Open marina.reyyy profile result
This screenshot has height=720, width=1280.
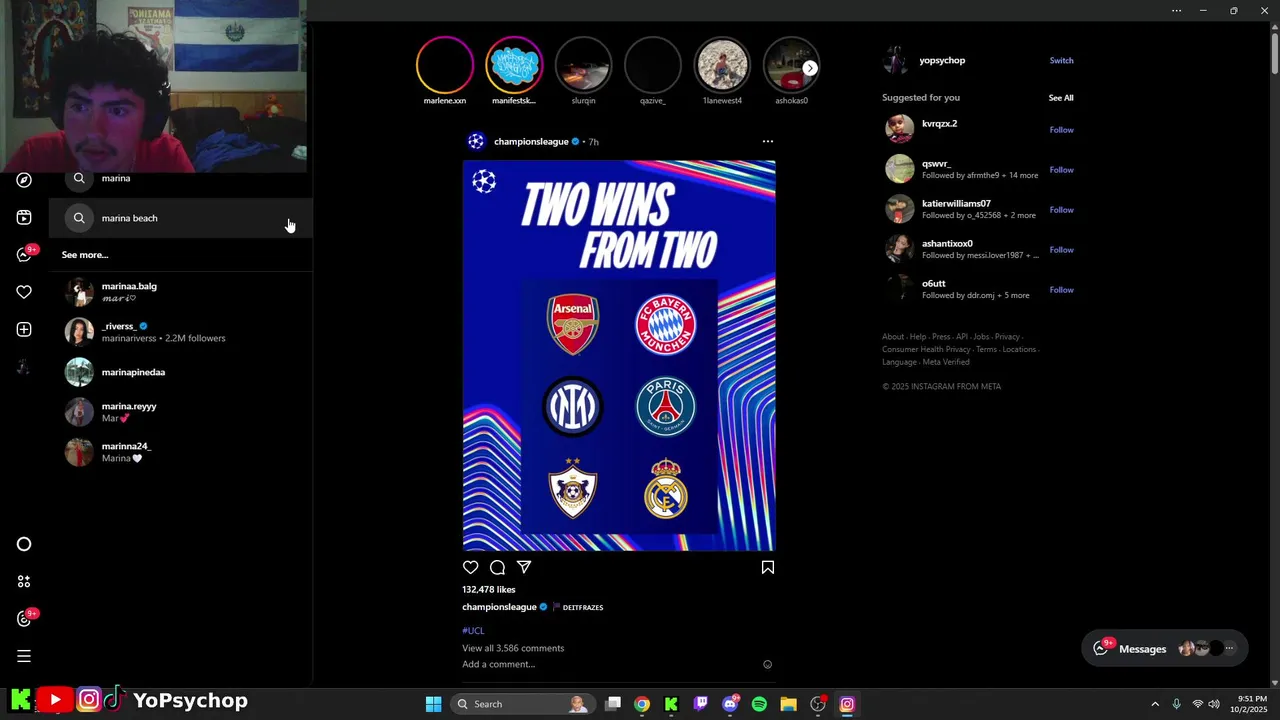pos(181,412)
